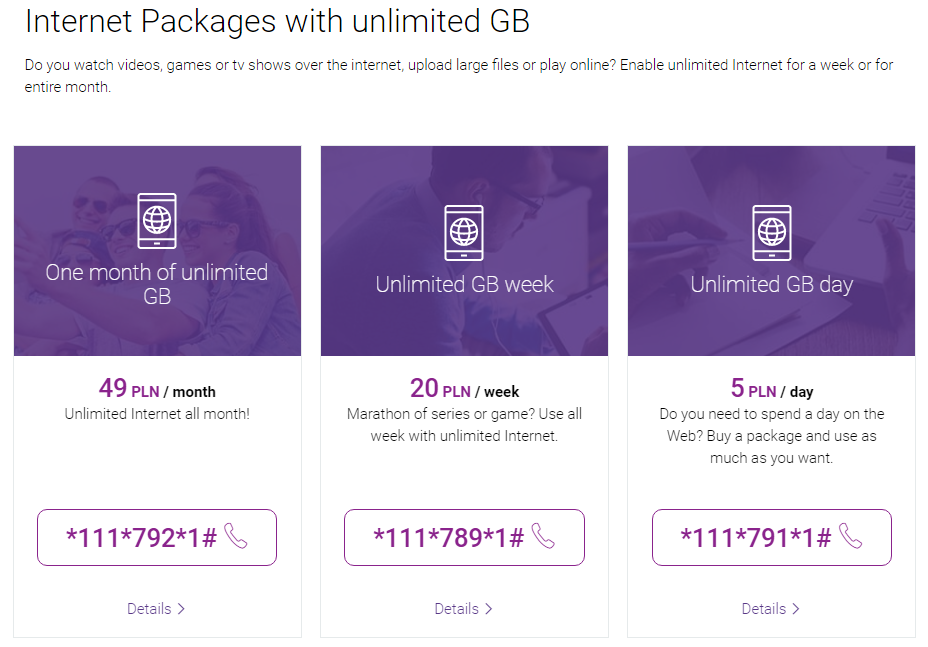Image resolution: width=928 pixels, height=647 pixels.
Task: Select the Unlimited GB week banner
Action: pyautogui.click(x=465, y=251)
